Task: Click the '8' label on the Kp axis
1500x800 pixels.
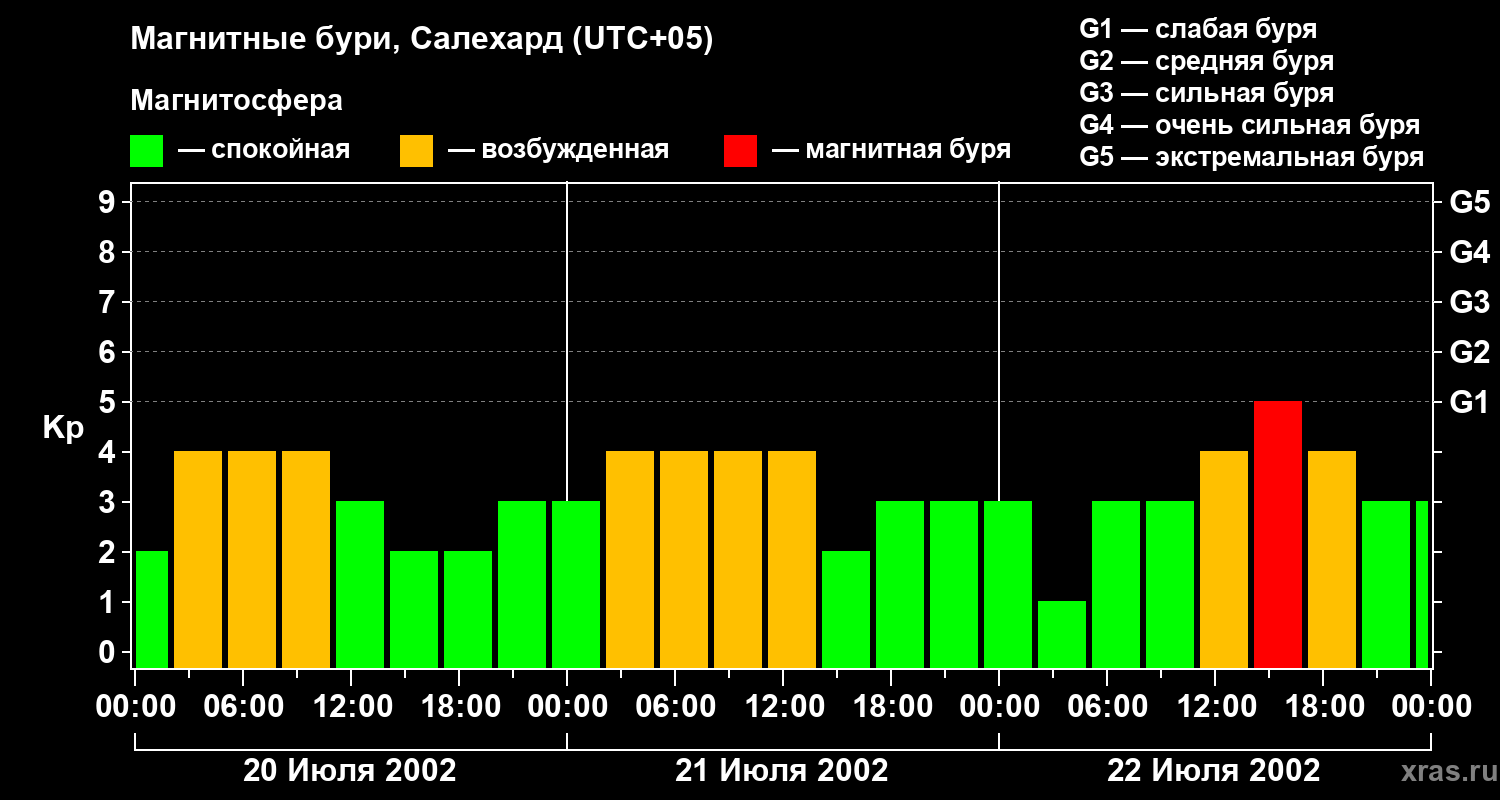Action: pos(109,252)
